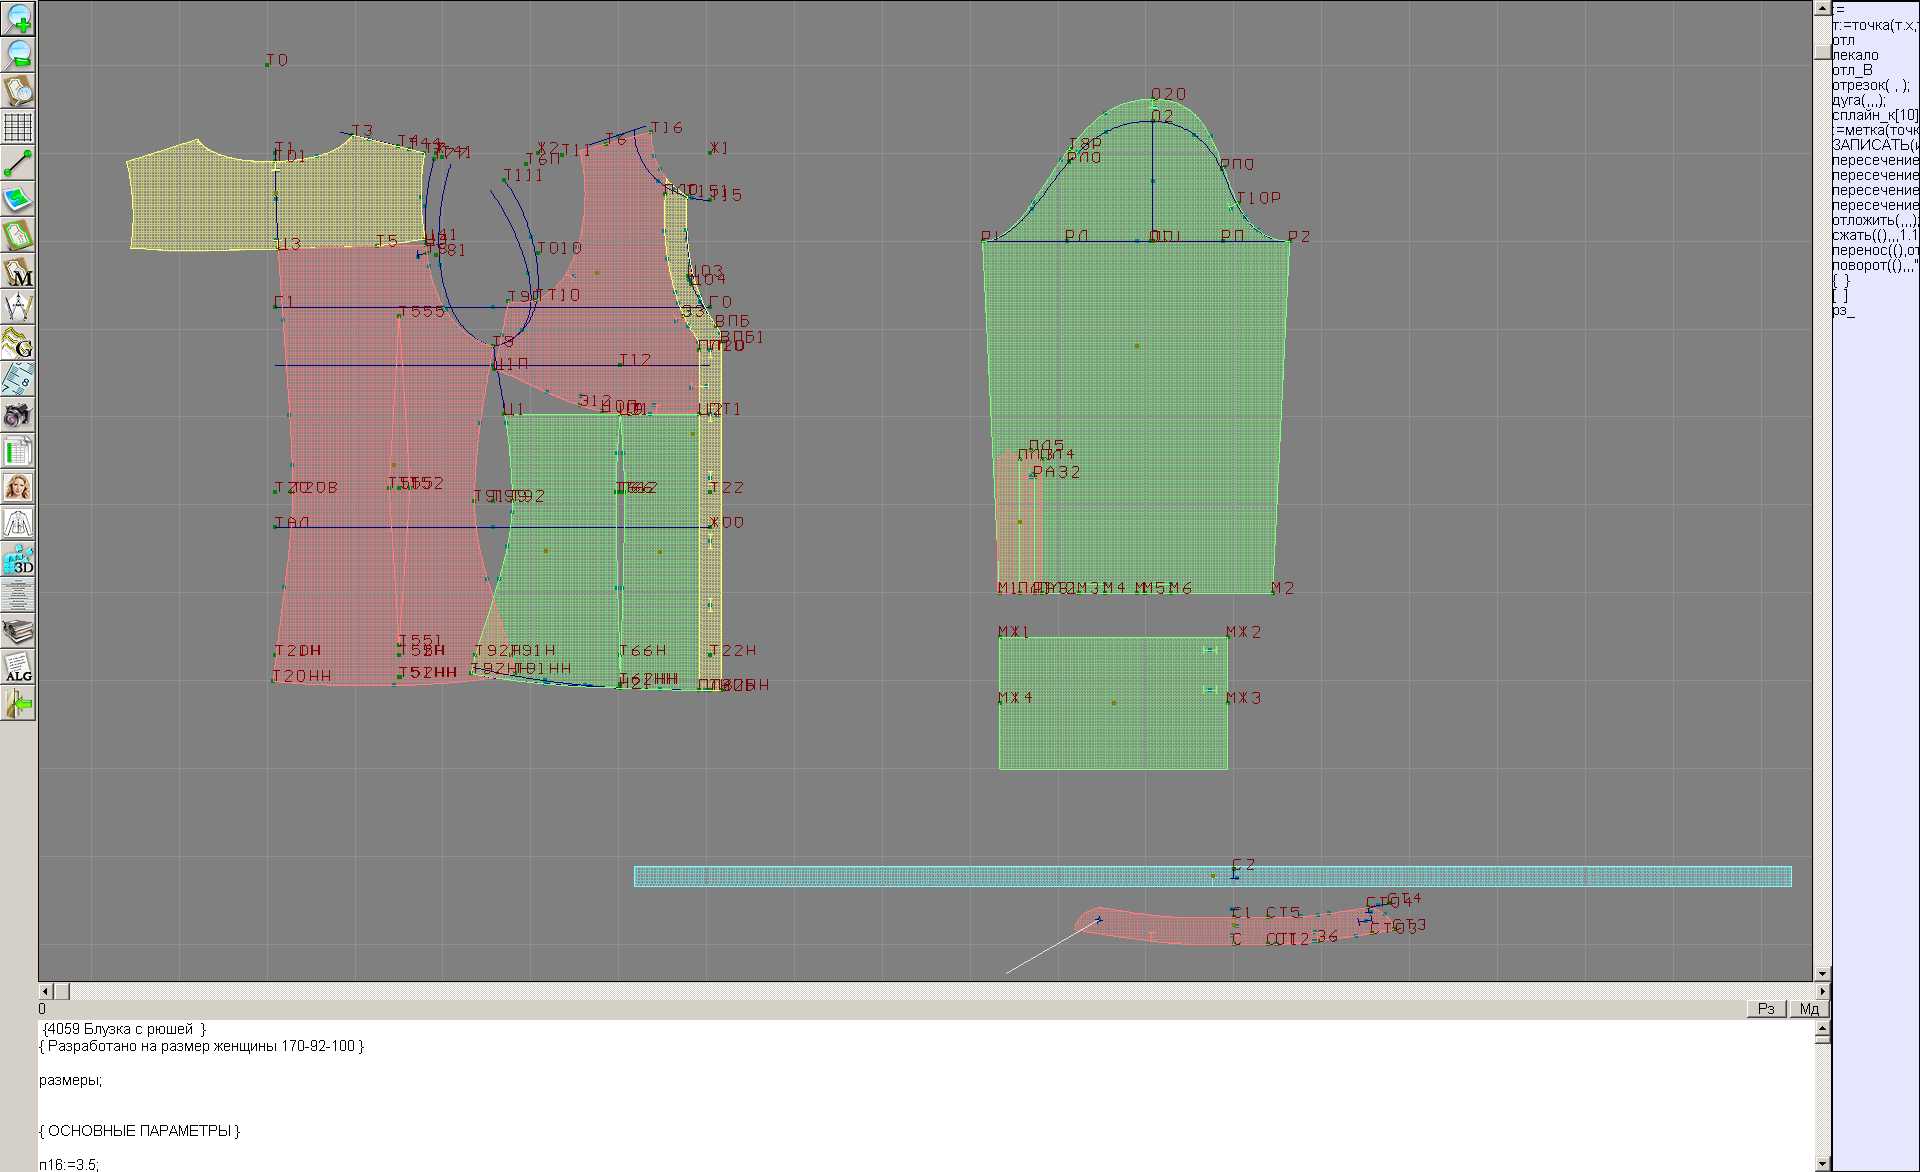
Task: Click the exit door arrow icon
Action: point(18,704)
